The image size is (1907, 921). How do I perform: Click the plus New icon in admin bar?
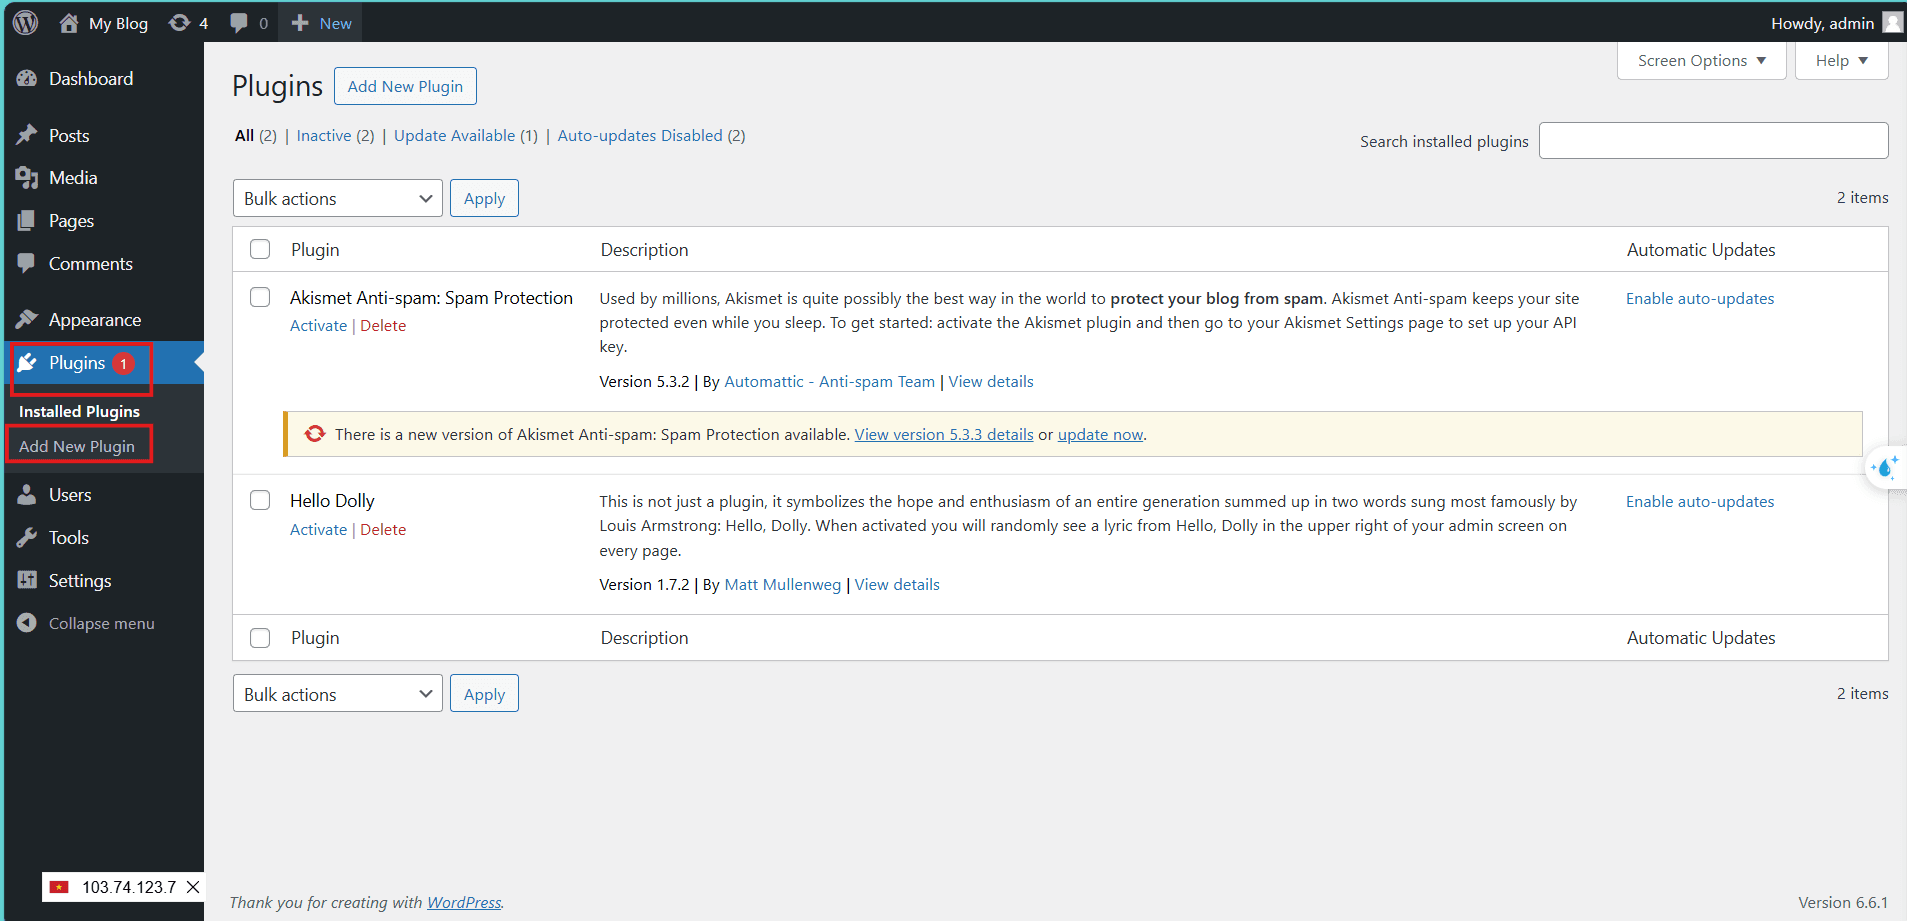point(300,23)
